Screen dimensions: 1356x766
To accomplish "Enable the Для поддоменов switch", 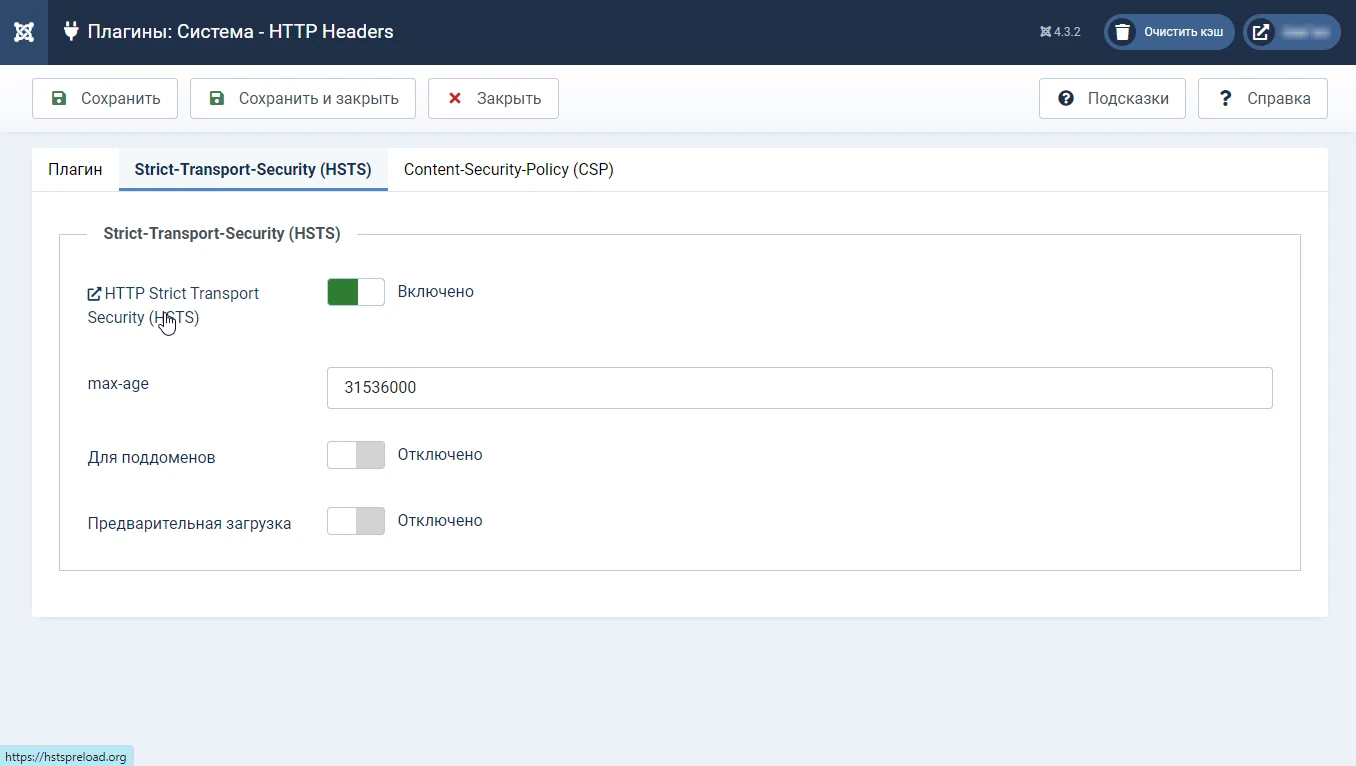I will [356, 455].
